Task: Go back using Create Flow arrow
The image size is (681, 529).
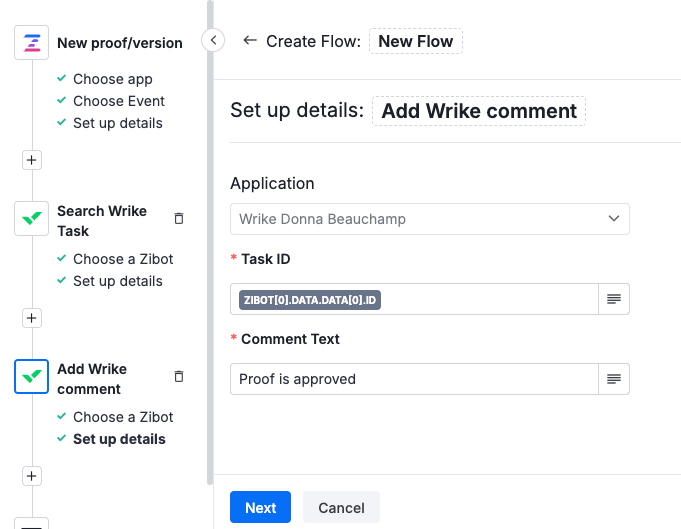Action: (250, 40)
